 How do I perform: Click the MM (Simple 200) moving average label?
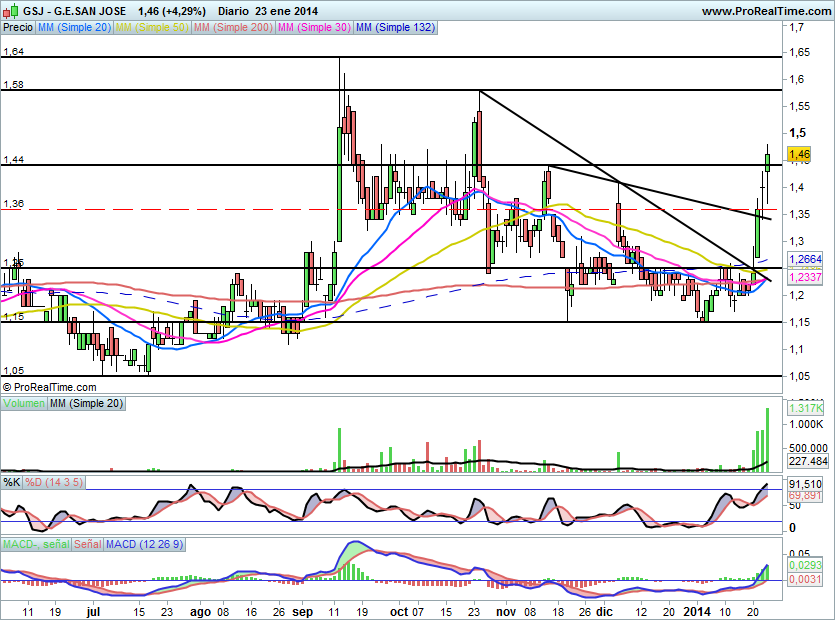[x=233, y=28]
